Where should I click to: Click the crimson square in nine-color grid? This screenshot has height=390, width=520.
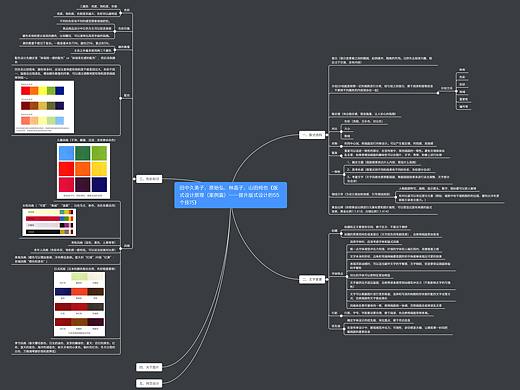66,184
